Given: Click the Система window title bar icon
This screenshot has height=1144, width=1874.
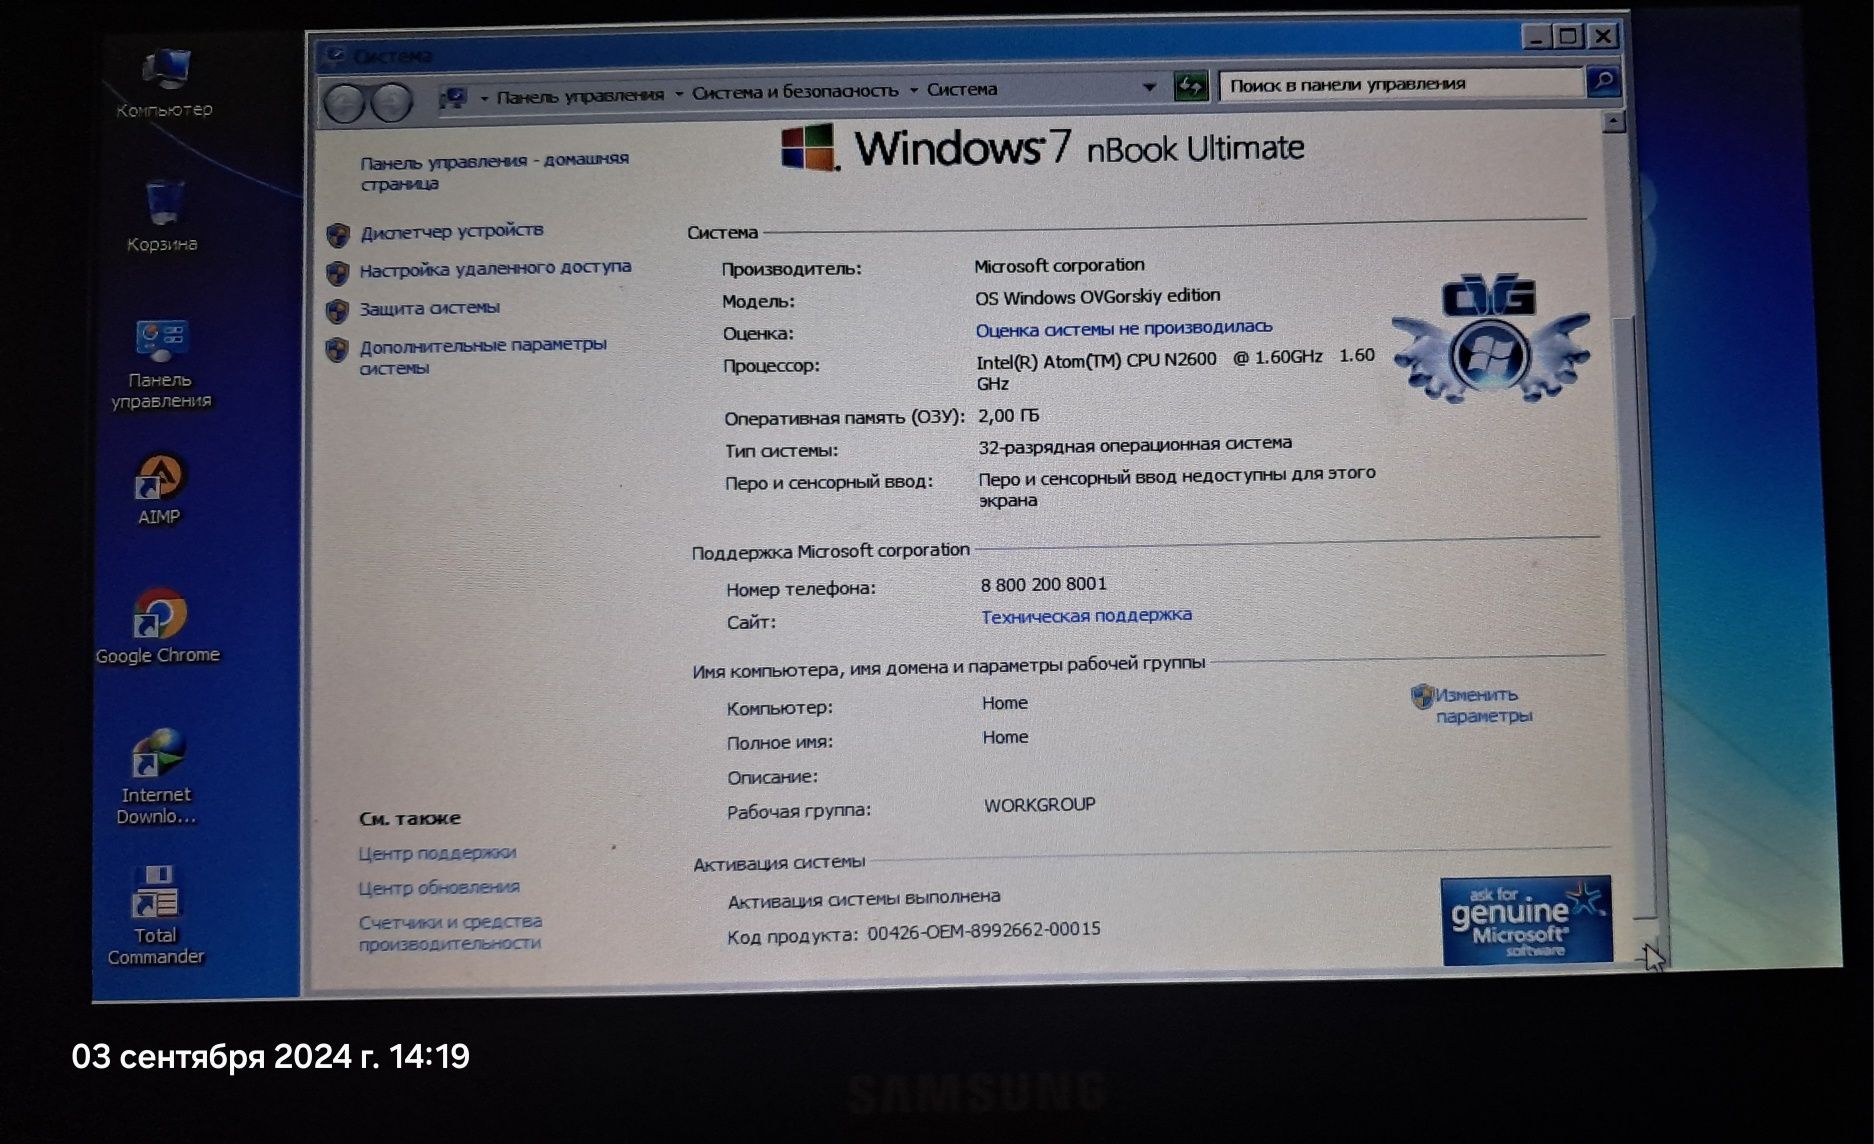Looking at the screenshot, I should [x=336, y=55].
